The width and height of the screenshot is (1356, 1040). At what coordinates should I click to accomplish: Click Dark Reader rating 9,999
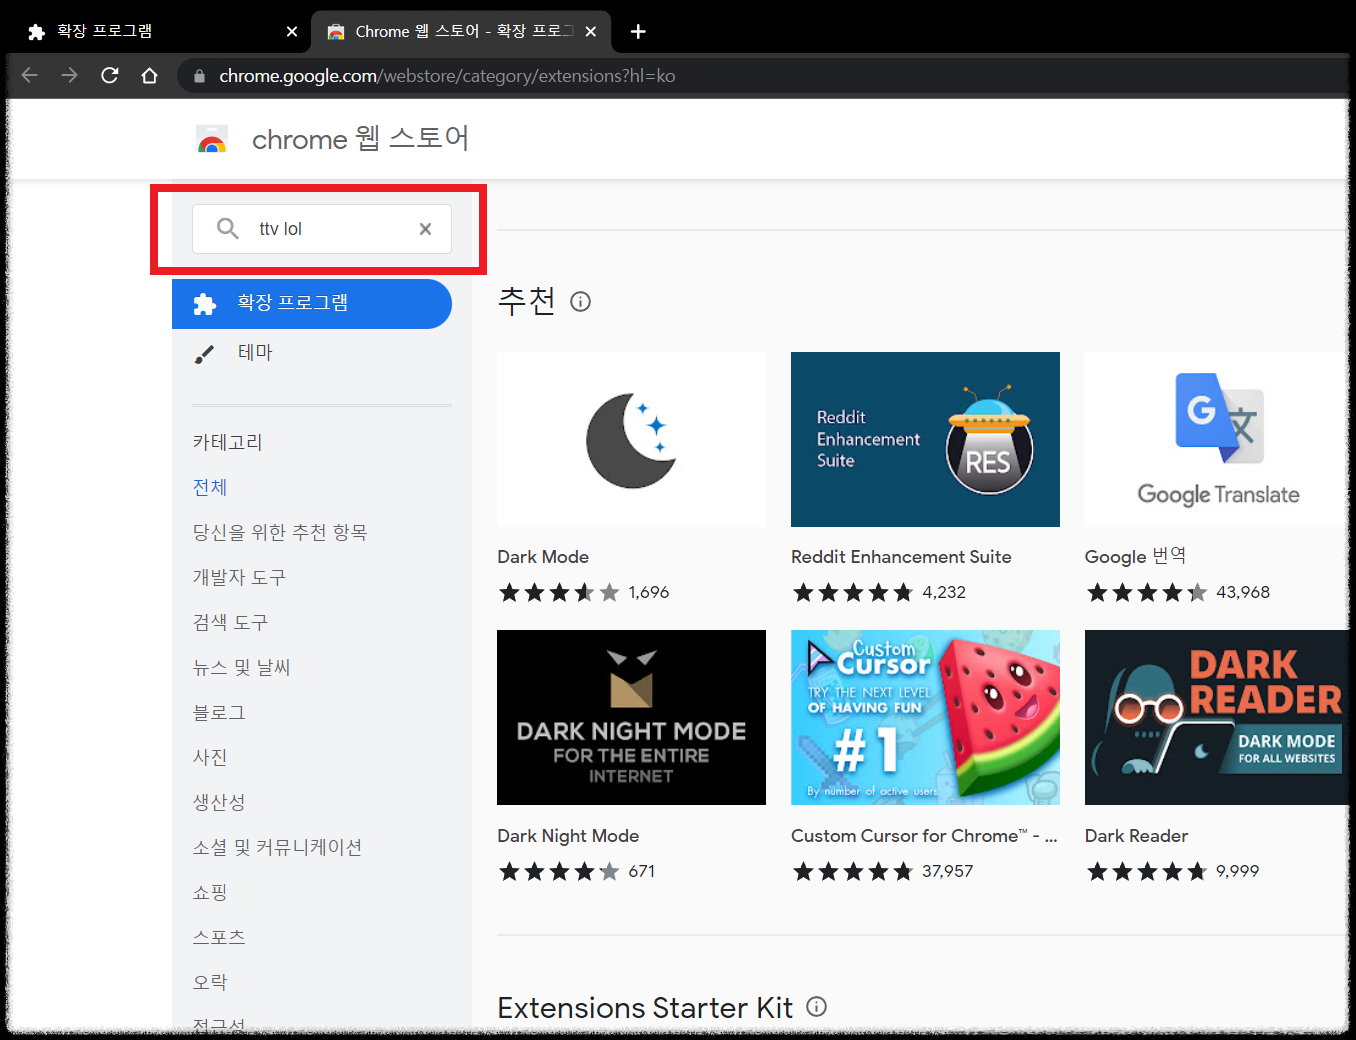tap(1173, 871)
